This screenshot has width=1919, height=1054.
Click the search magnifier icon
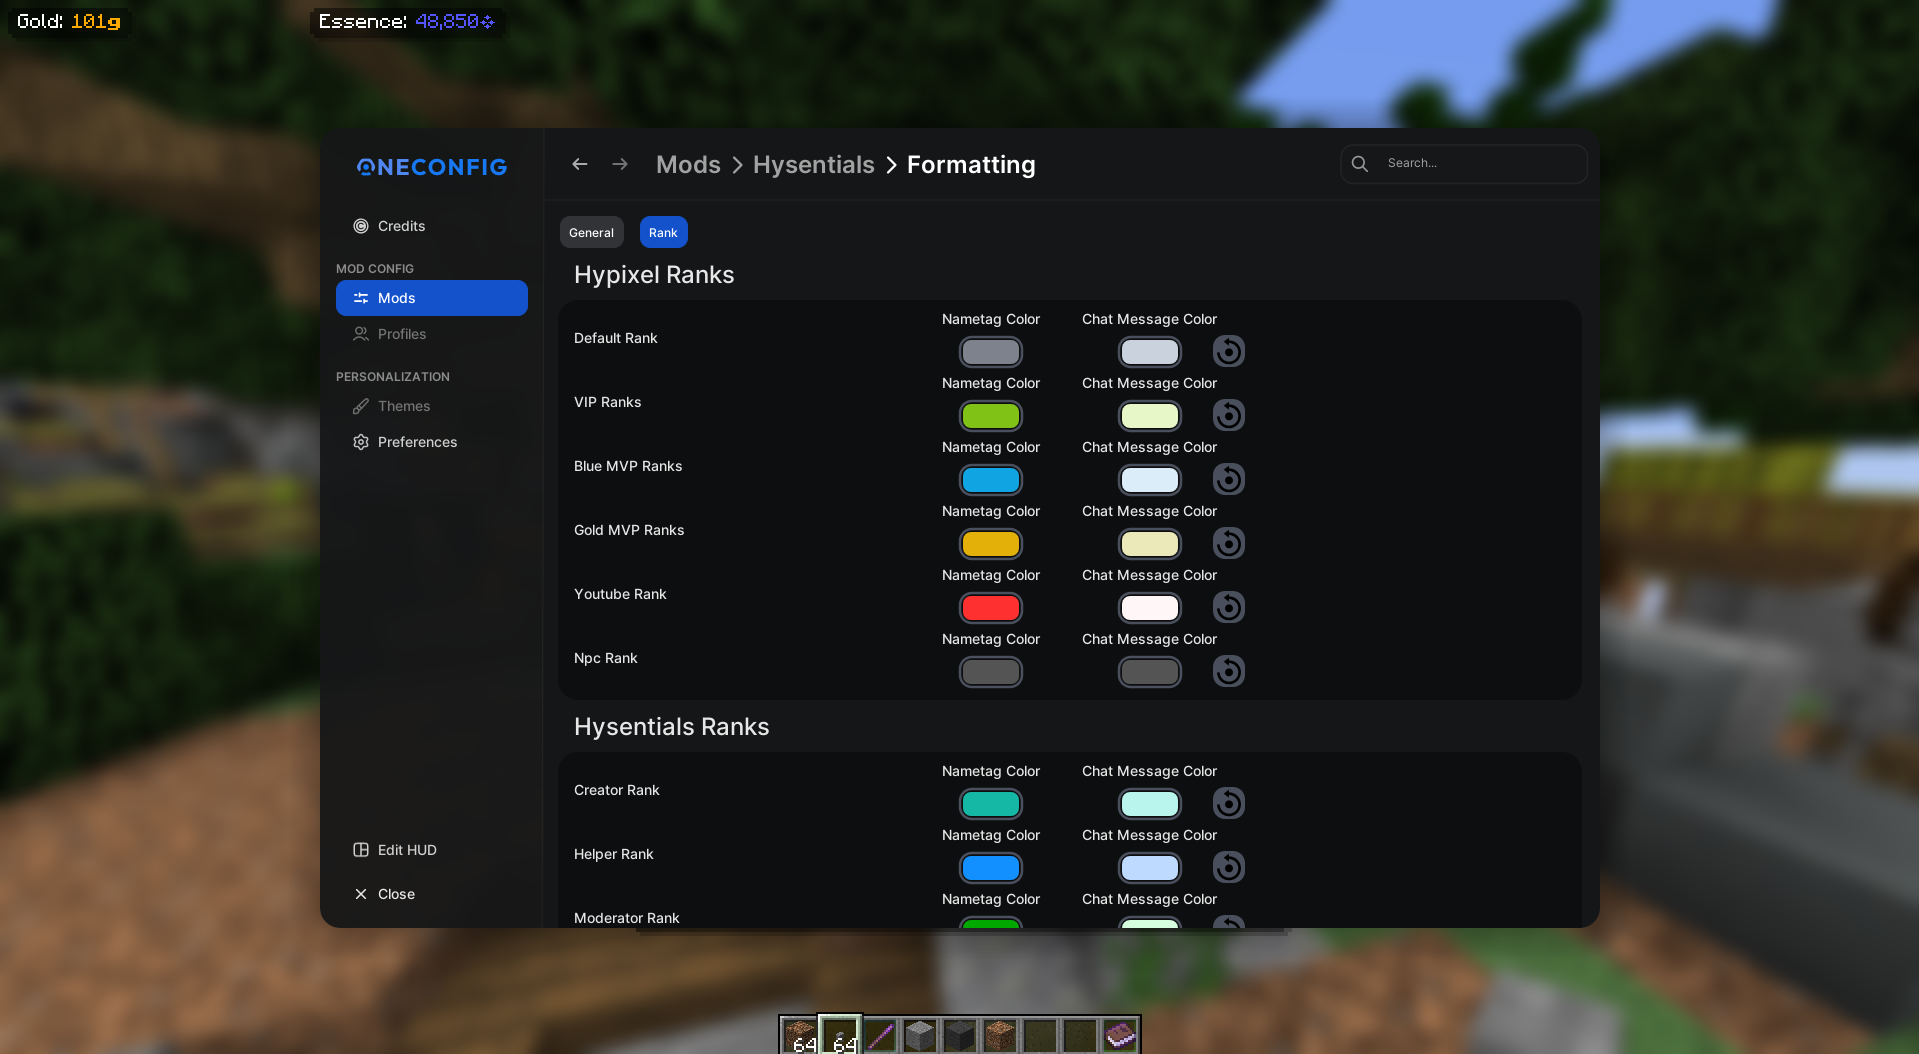(1360, 163)
